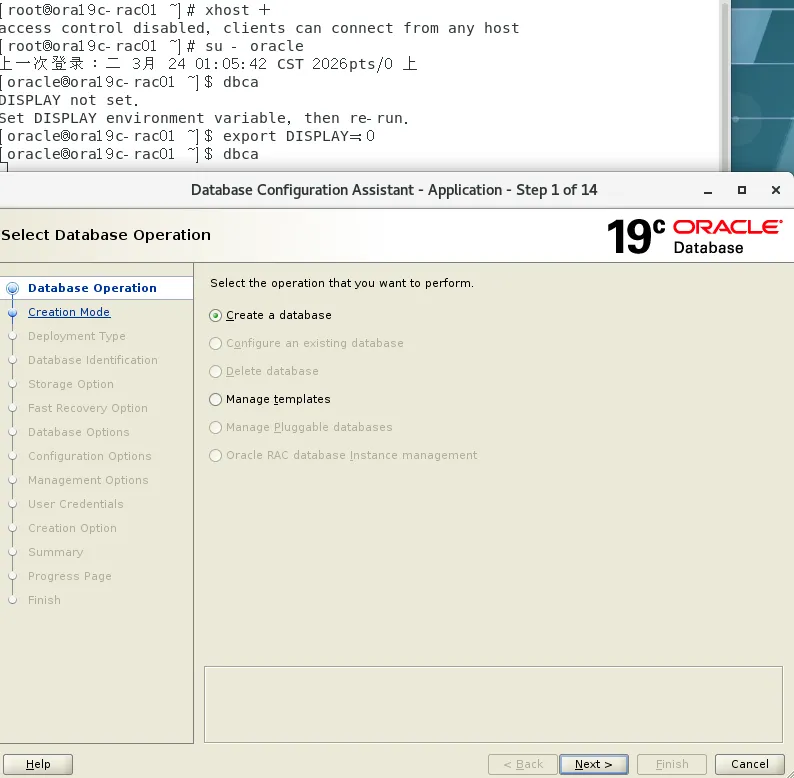Click the empty message text area
Screen dimensions: 794x778
tap(493, 705)
